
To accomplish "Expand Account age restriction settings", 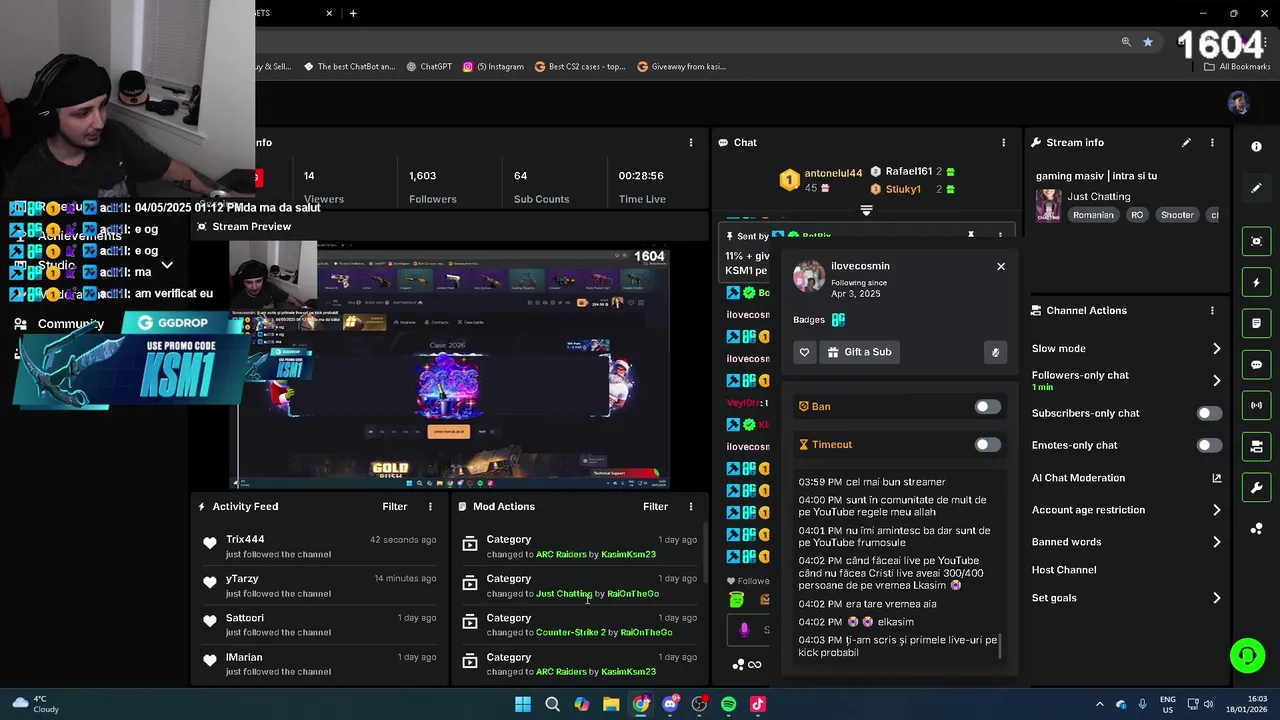I will point(1216,510).
